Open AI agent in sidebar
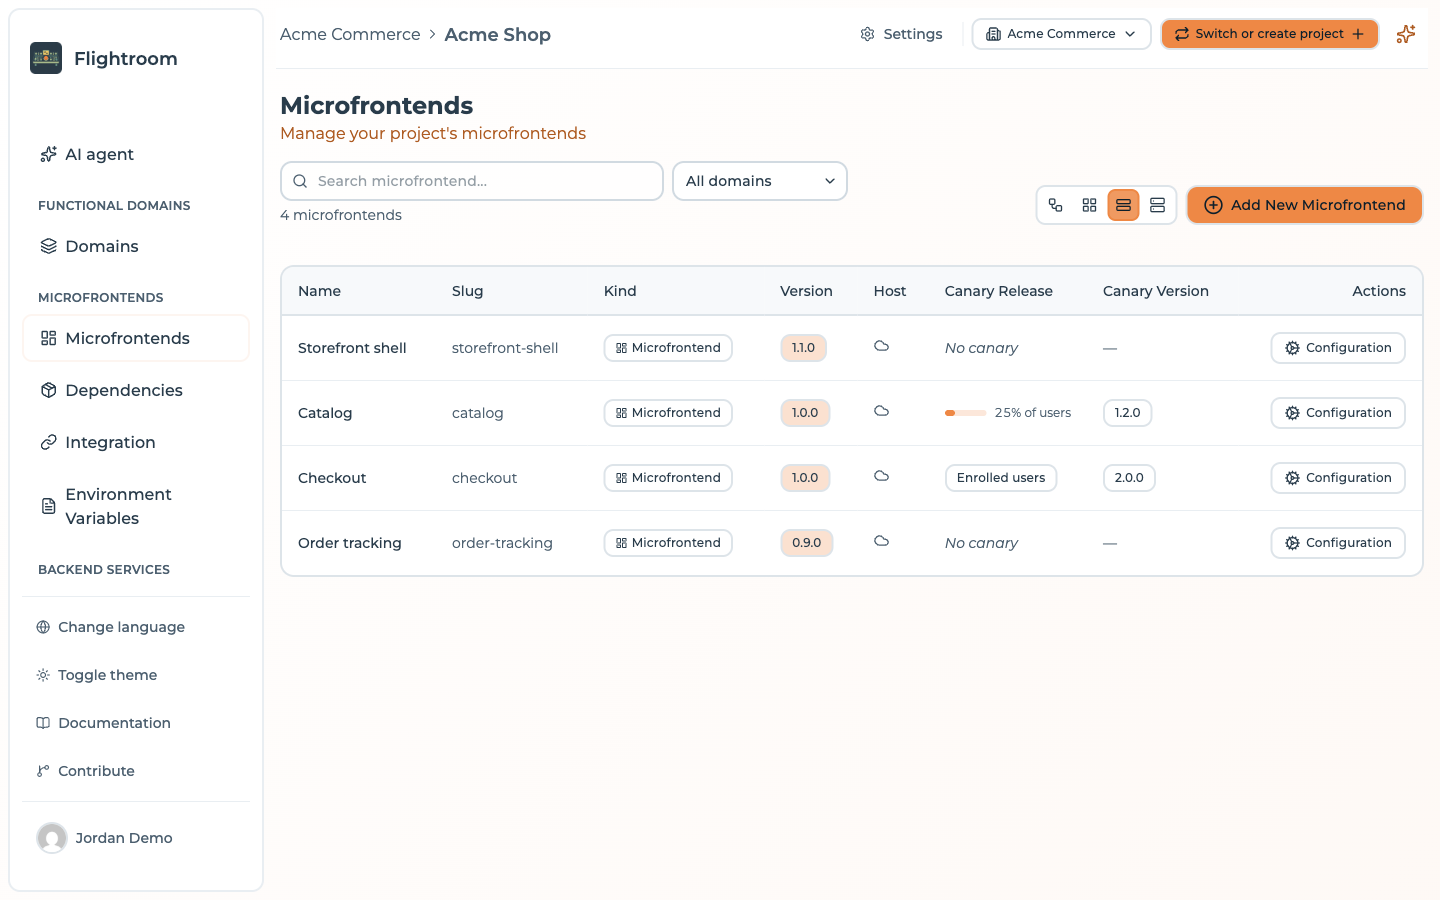1440x900 pixels. coord(136,154)
